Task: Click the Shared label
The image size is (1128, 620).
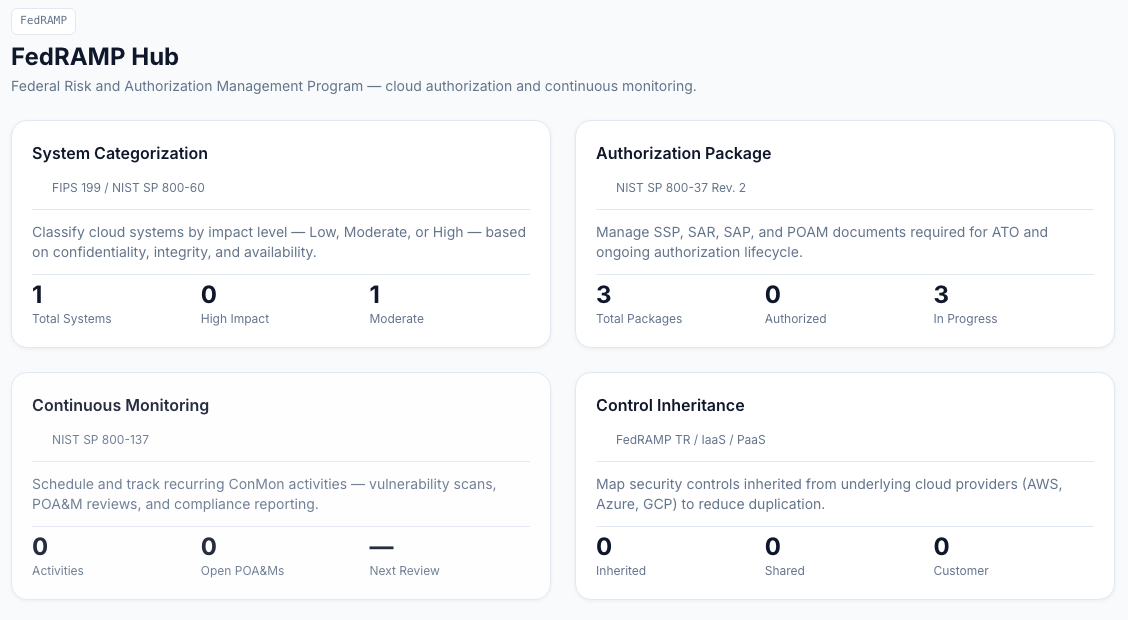Action: (x=785, y=570)
